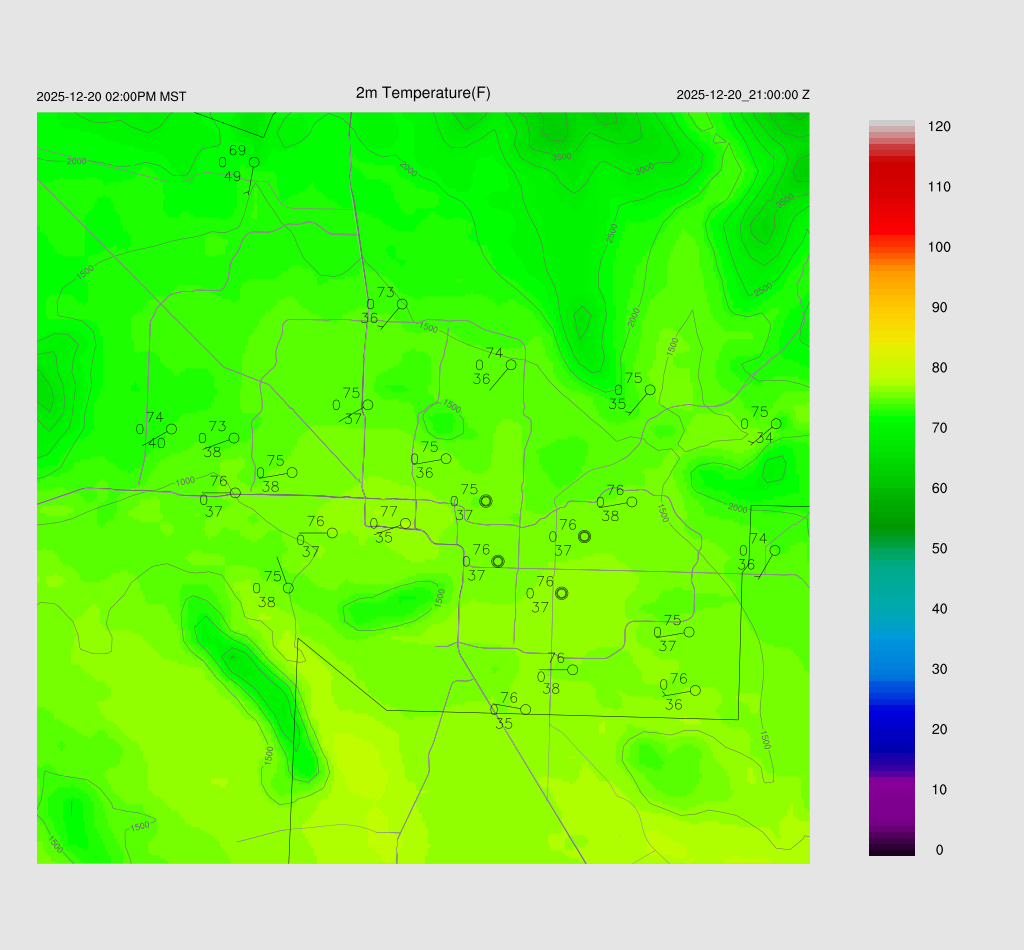Select the purple band near 10 on colorbar
The height and width of the screenshot is (950, 1024).
(x=891, y=789)
